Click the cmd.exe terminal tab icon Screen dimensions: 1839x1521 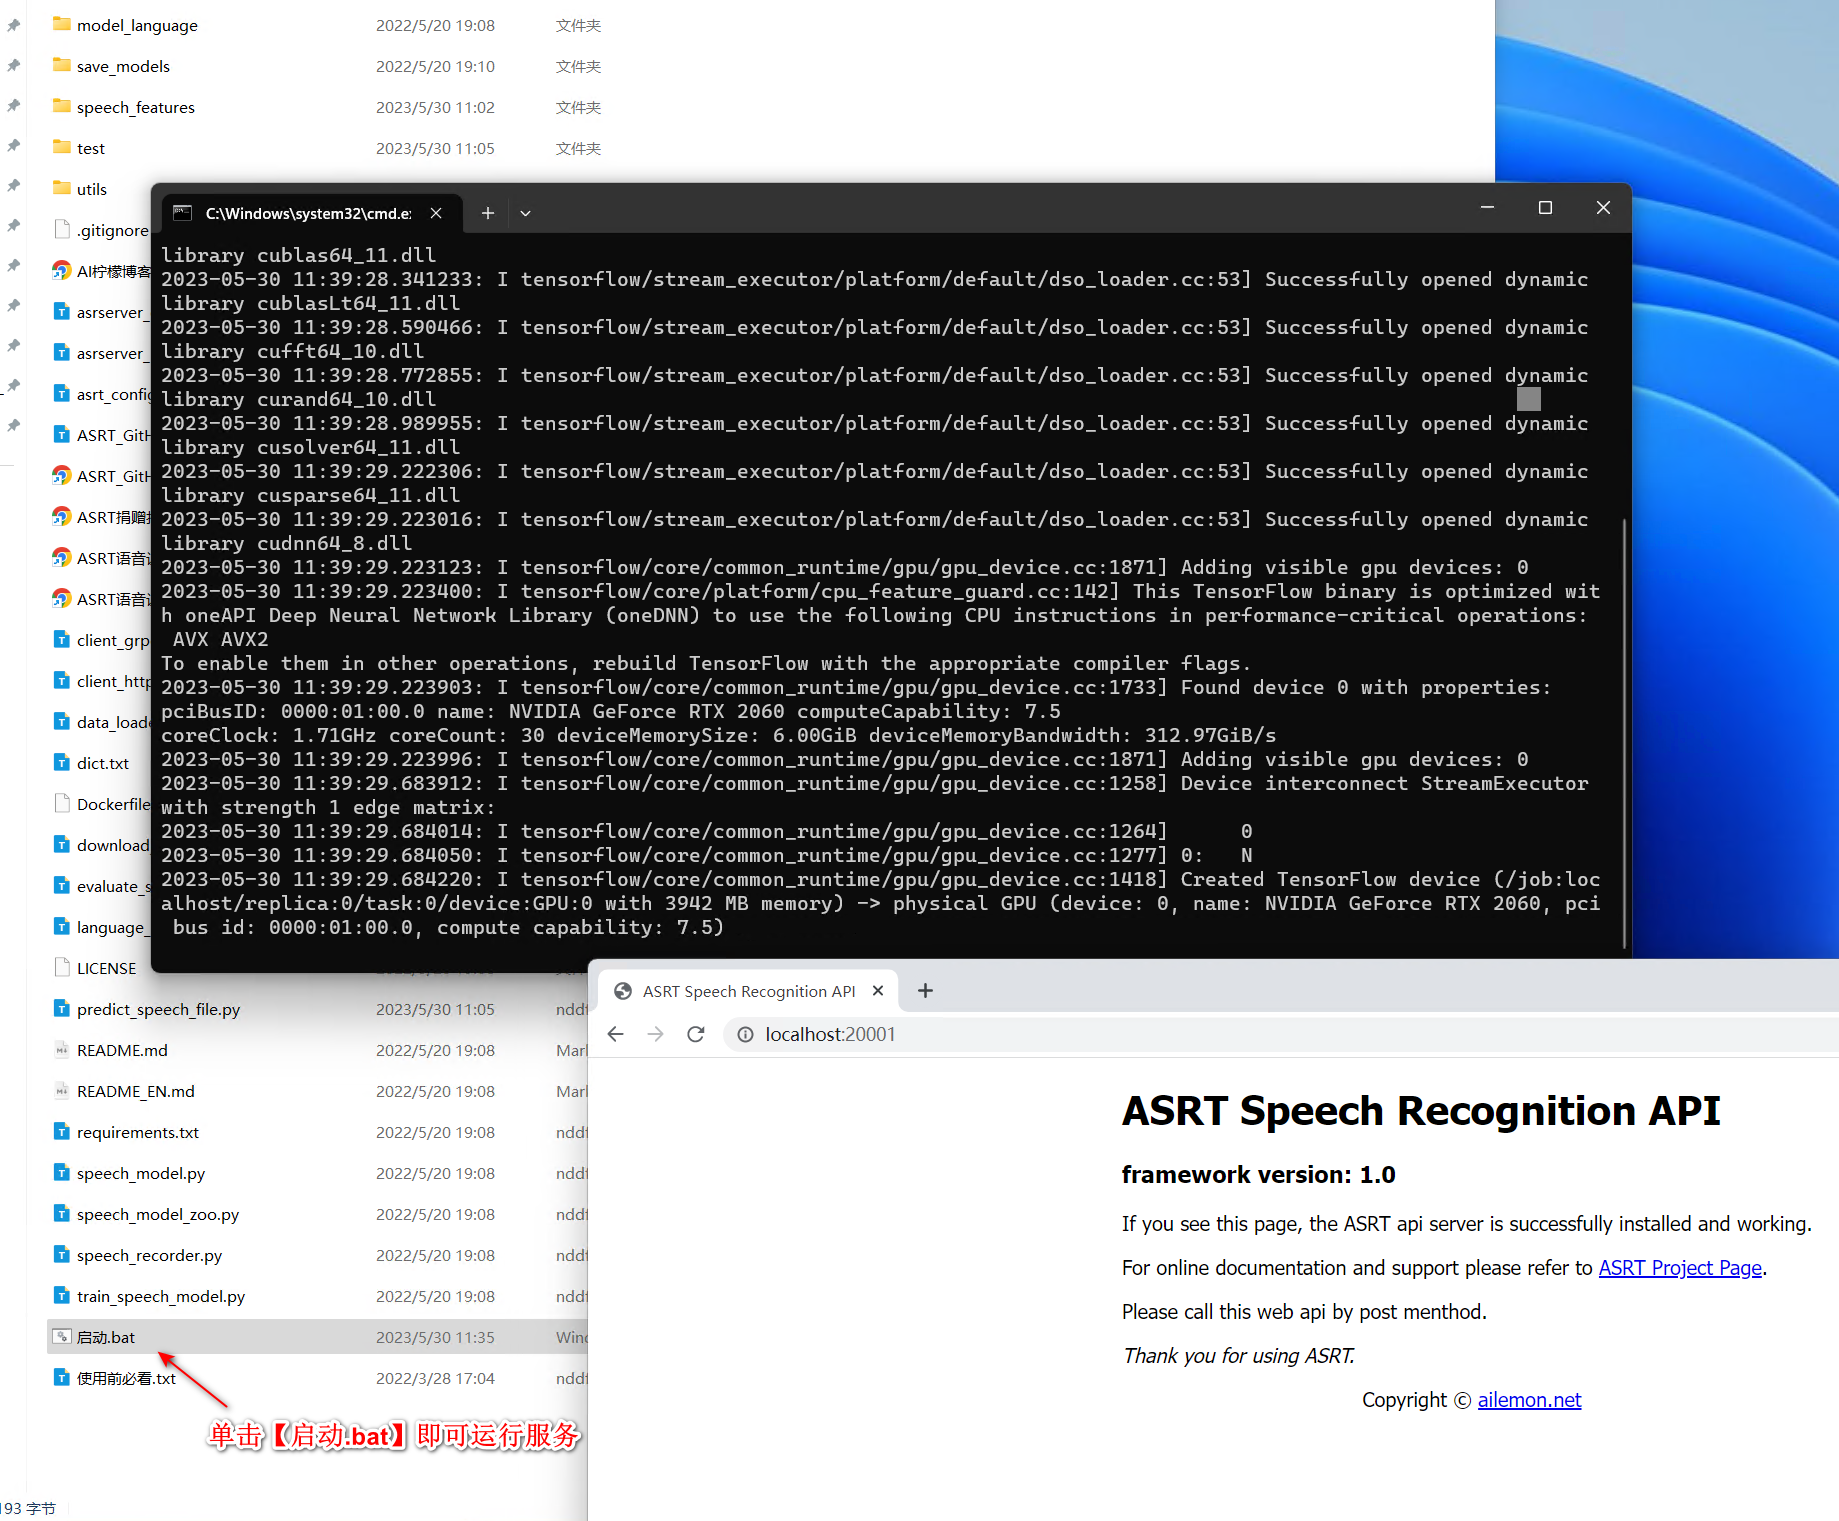pos(182,212)
